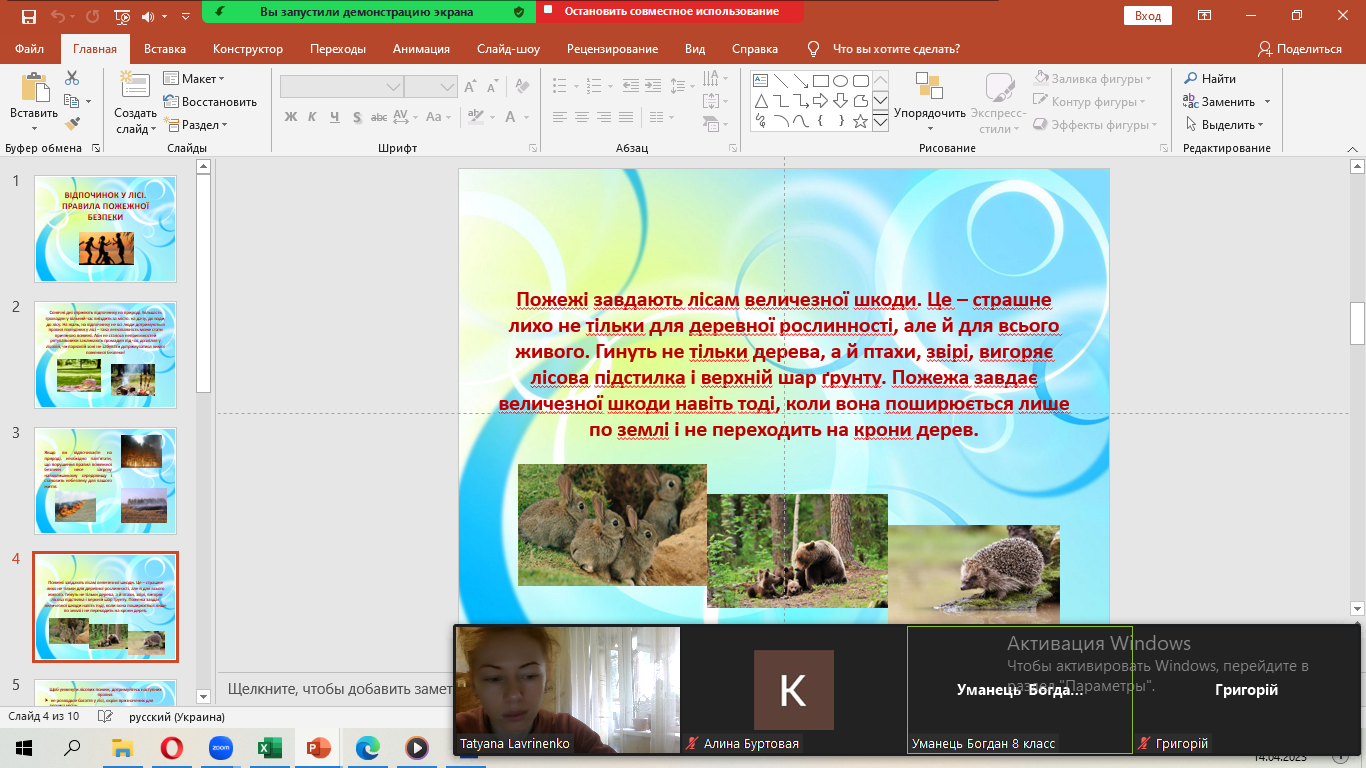Select the triangle shape in shapes gallery

pyautogui.click(x=760, y=100)
